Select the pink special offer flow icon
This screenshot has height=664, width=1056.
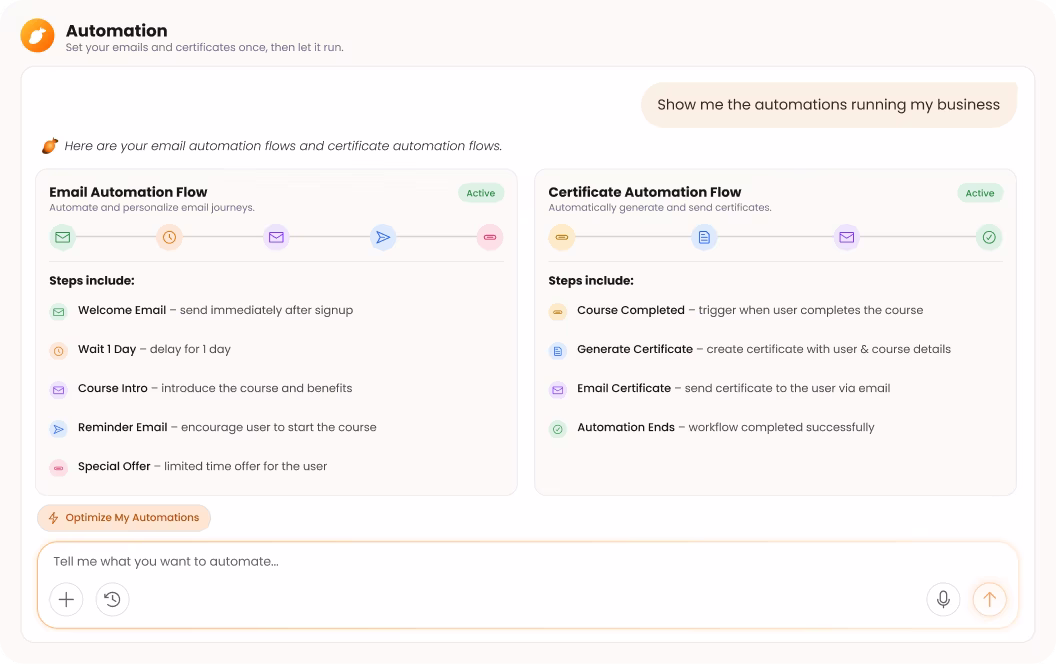click(490, 237)
